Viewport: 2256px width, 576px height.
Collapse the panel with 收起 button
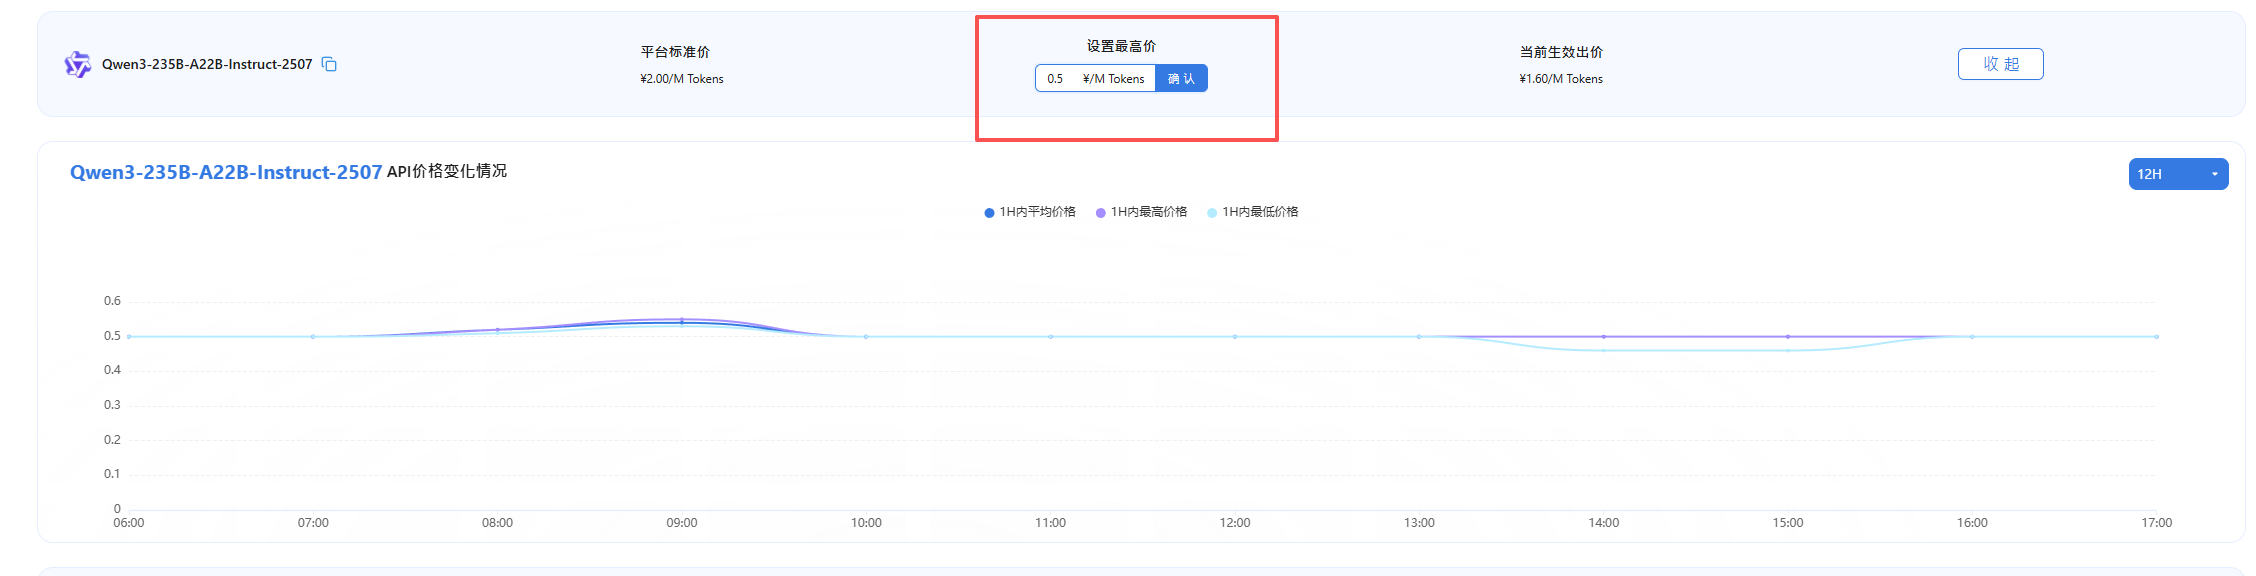[x=2000, y=64]
